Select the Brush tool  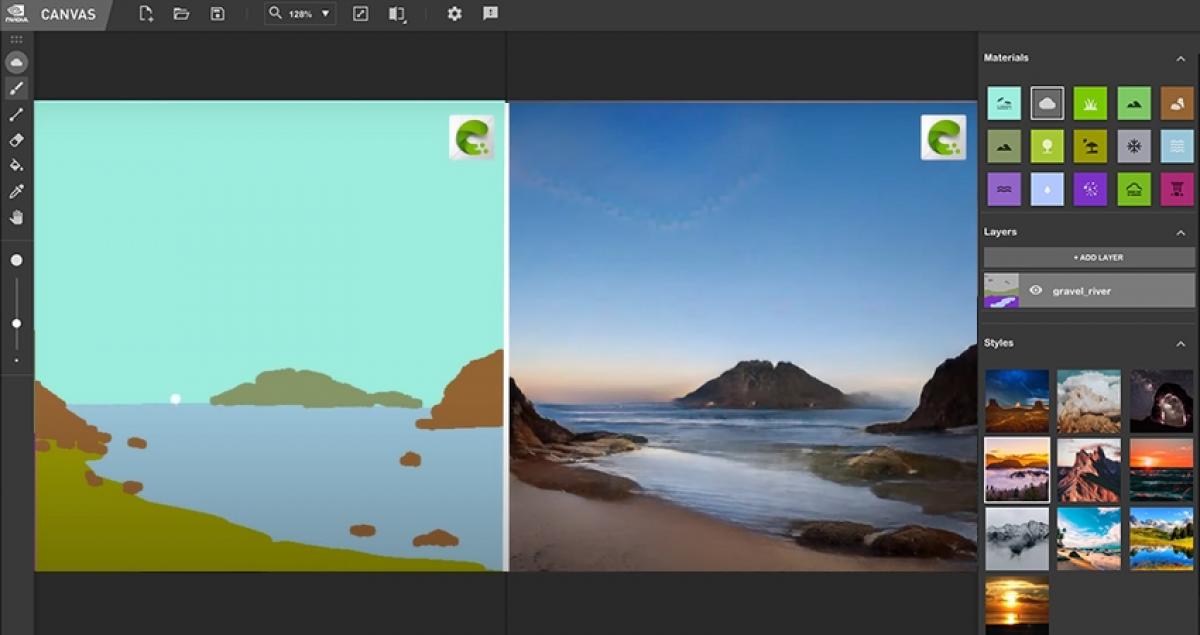16,88
